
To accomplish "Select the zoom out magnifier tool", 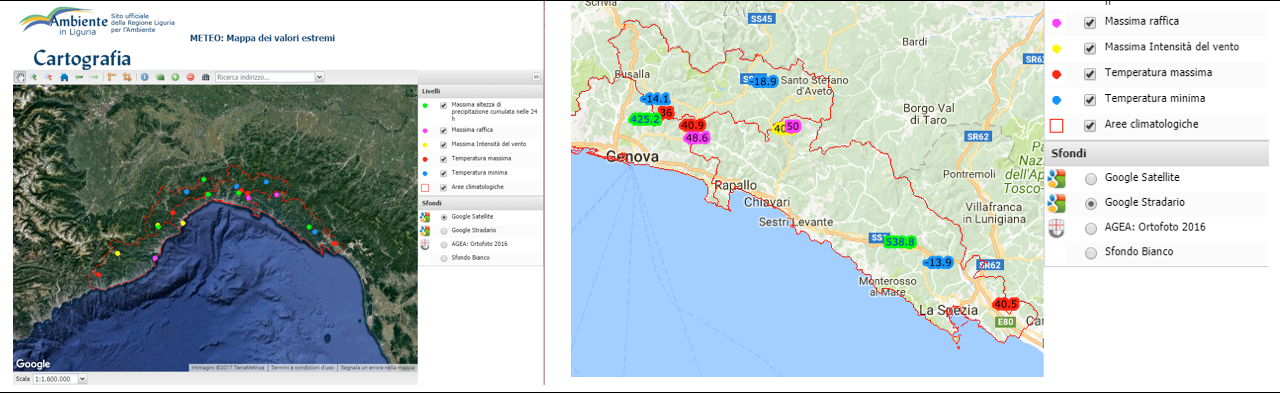I will 48,77.
